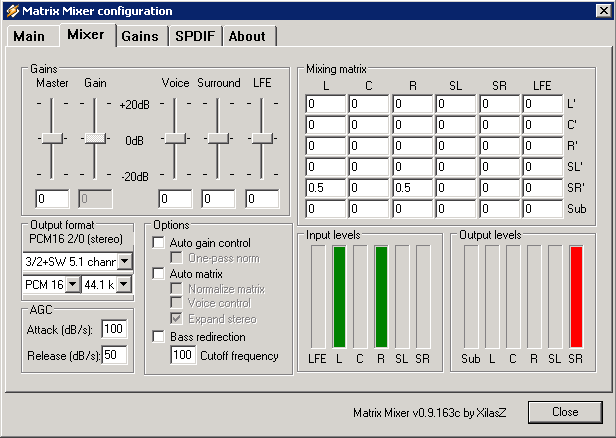Click the Master gain value field
Image resolution: width=616 pixels, height=438 pixels.
click(52, 199)
